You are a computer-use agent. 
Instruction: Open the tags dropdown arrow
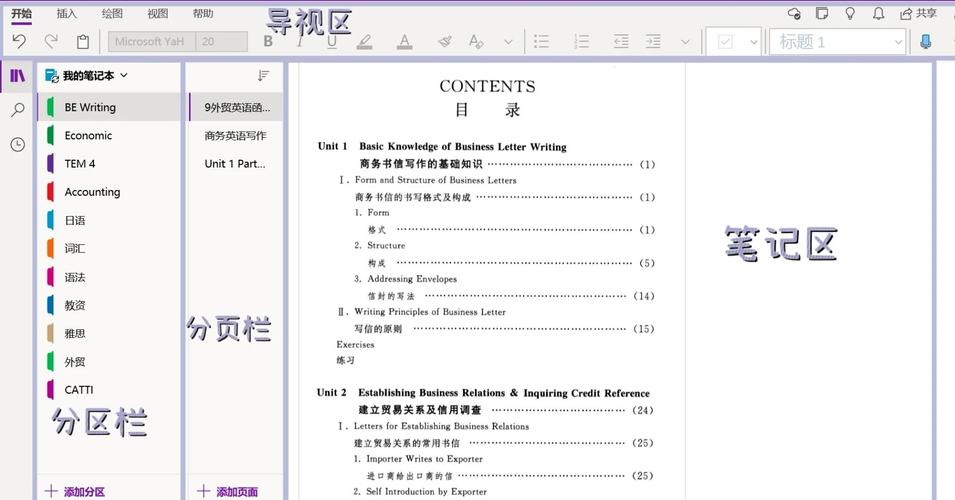click(753, 42)
